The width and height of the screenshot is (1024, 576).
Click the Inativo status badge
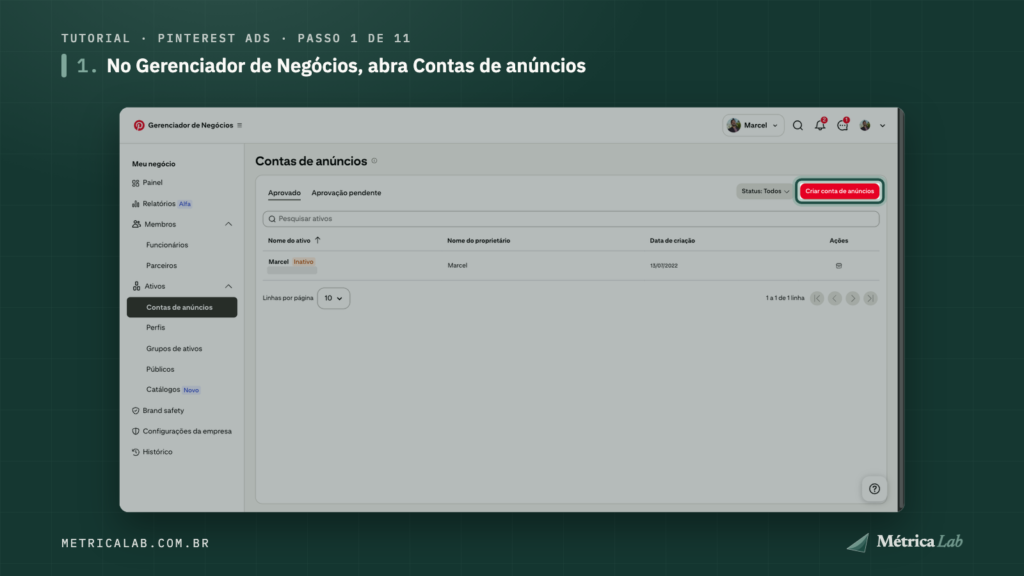click(303, 262)
